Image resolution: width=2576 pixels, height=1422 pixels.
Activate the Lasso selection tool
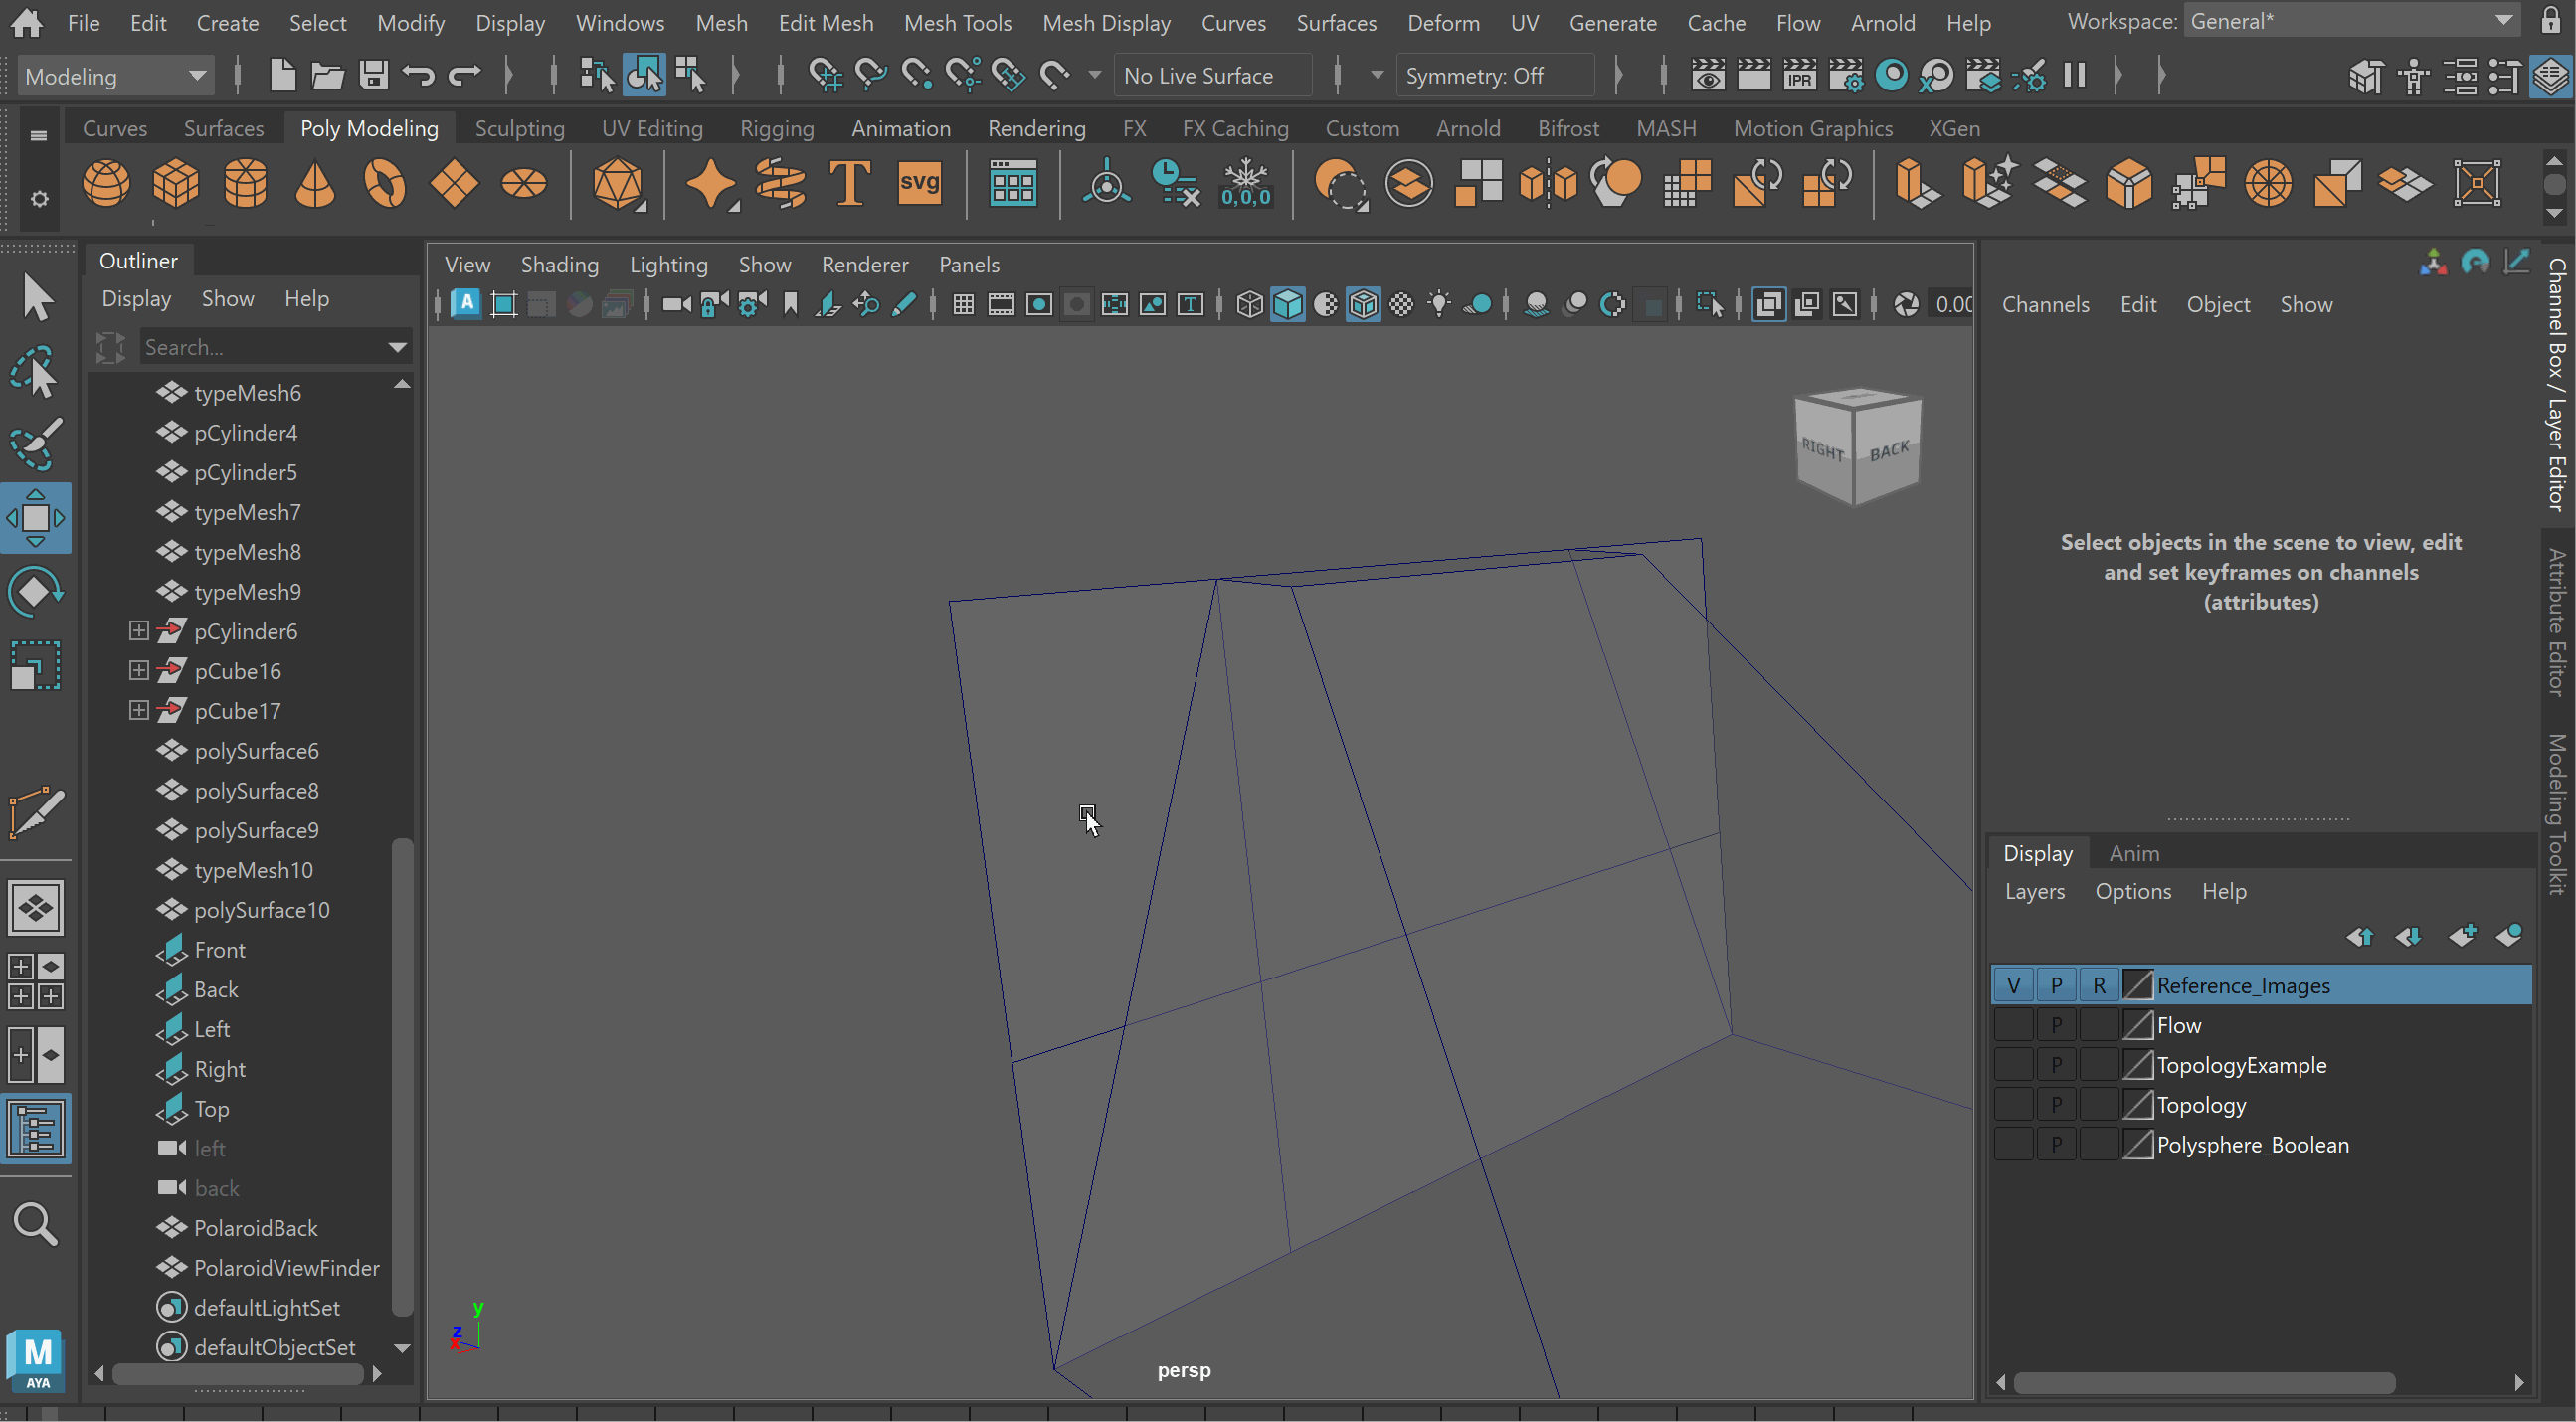tap(36, 372)
